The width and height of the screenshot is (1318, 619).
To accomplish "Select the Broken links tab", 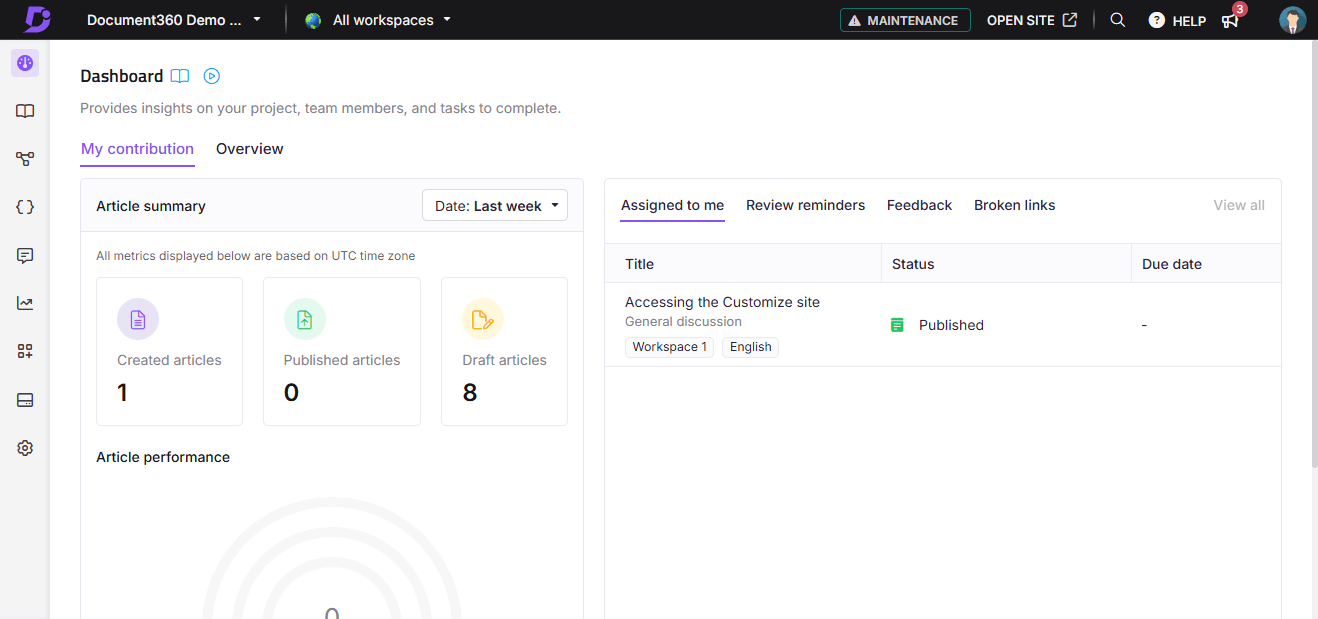I will [x=1014, y=205].
